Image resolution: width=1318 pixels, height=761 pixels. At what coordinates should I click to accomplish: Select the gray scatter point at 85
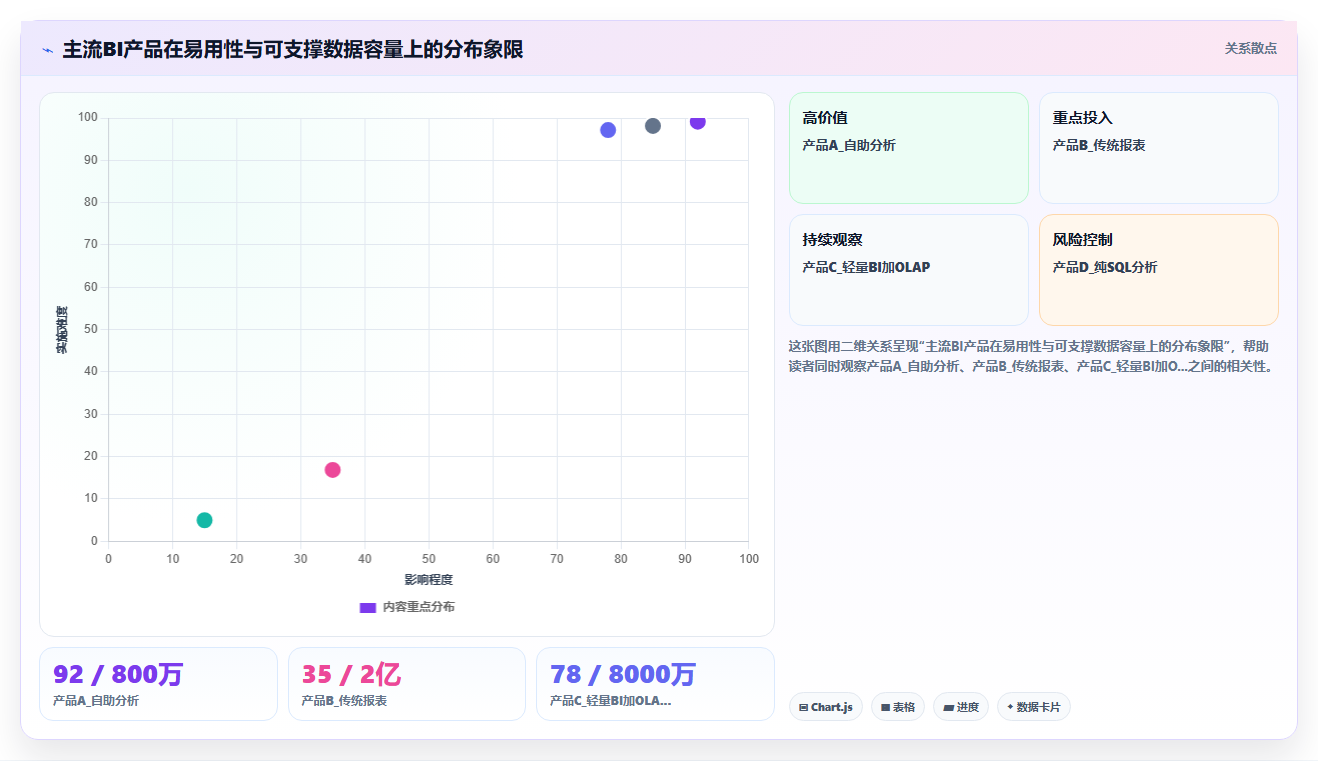coord(653,126)
